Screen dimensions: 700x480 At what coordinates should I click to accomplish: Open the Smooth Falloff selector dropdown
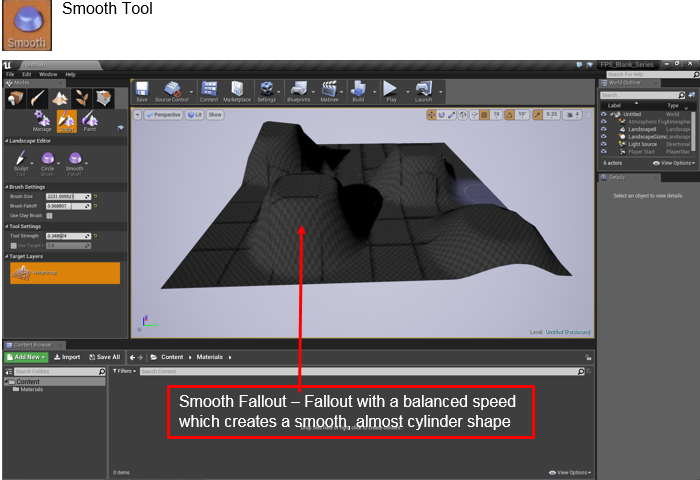click(x=86, y=163)
